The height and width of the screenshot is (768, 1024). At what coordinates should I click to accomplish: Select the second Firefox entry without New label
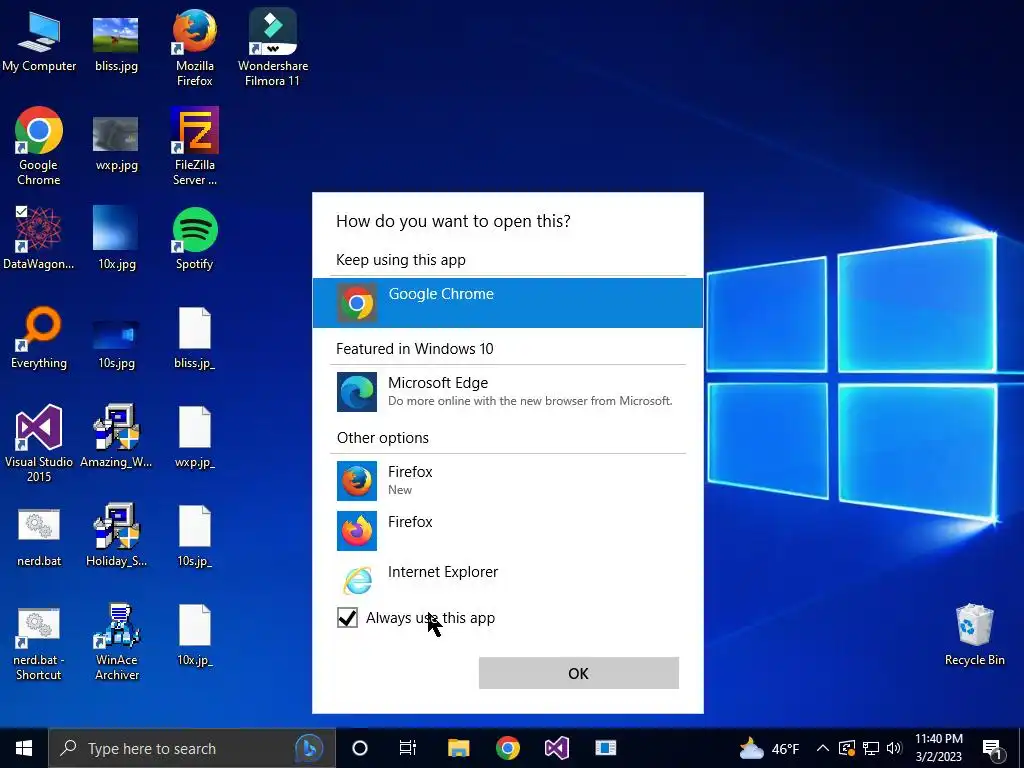[507, 530]
